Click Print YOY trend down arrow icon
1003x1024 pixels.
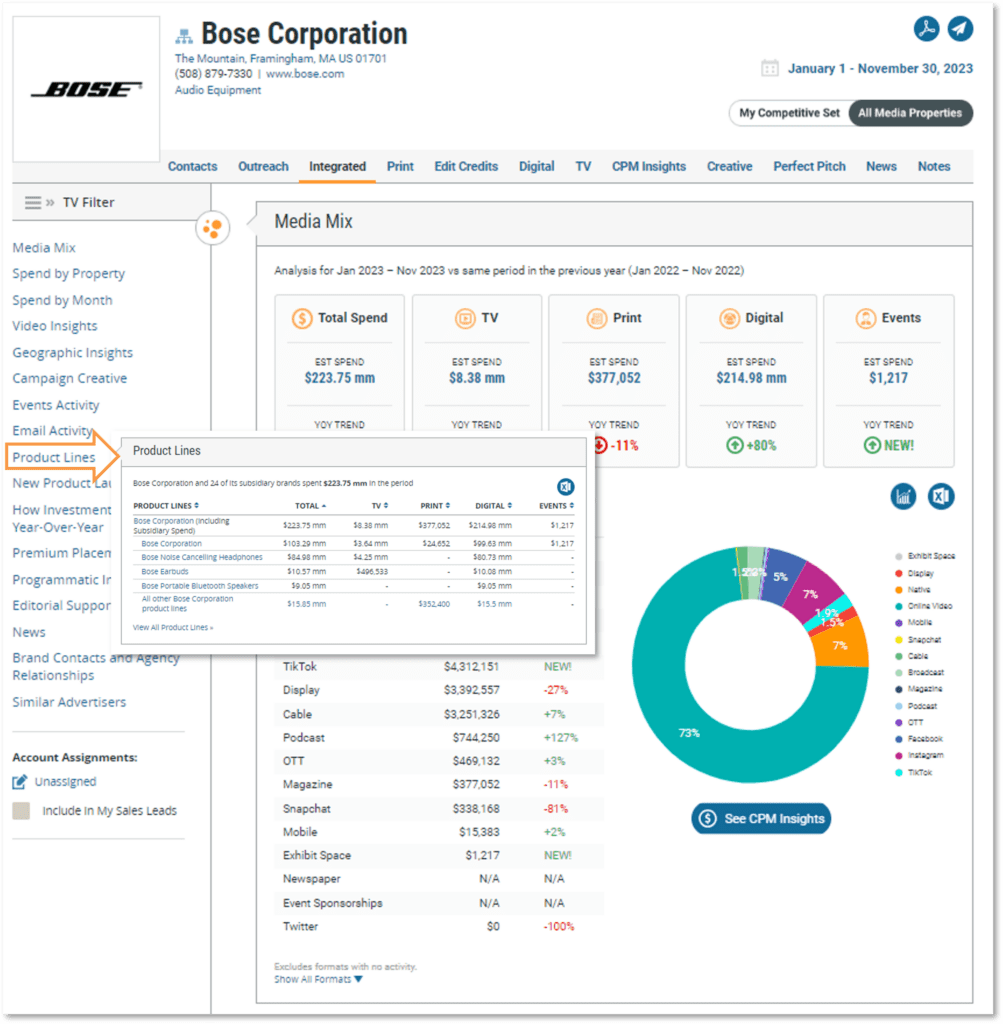click(601, 445)
